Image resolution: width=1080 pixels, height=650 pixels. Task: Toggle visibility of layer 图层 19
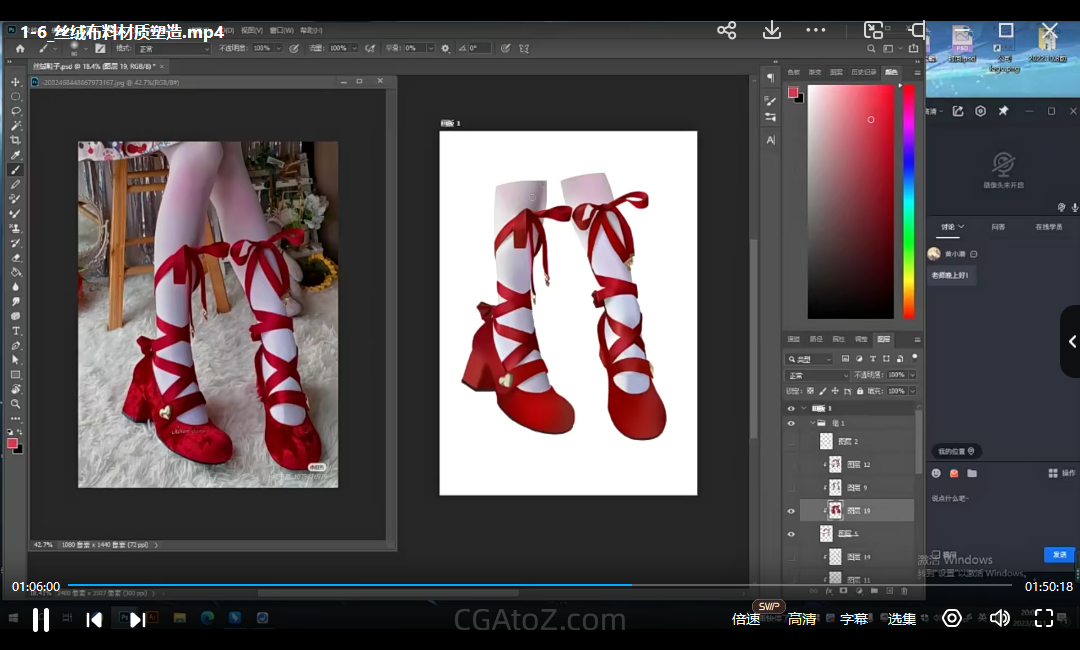tap(791, 511)
